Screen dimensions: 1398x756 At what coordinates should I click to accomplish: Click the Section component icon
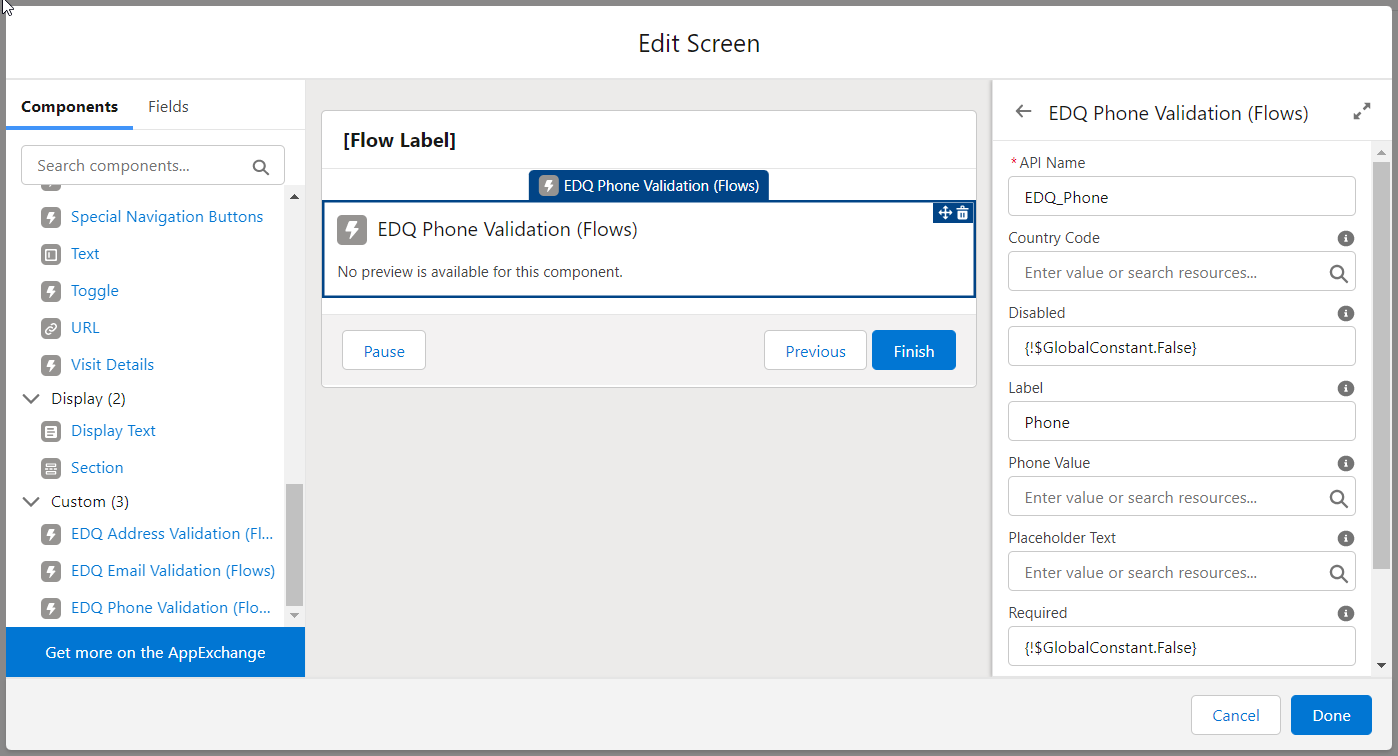click(x=51, y=467)
